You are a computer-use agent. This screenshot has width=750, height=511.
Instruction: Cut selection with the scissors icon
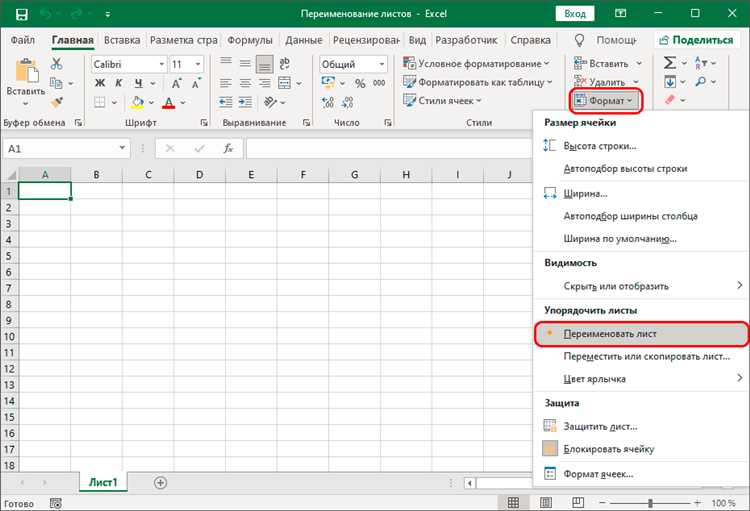point(56,64)
